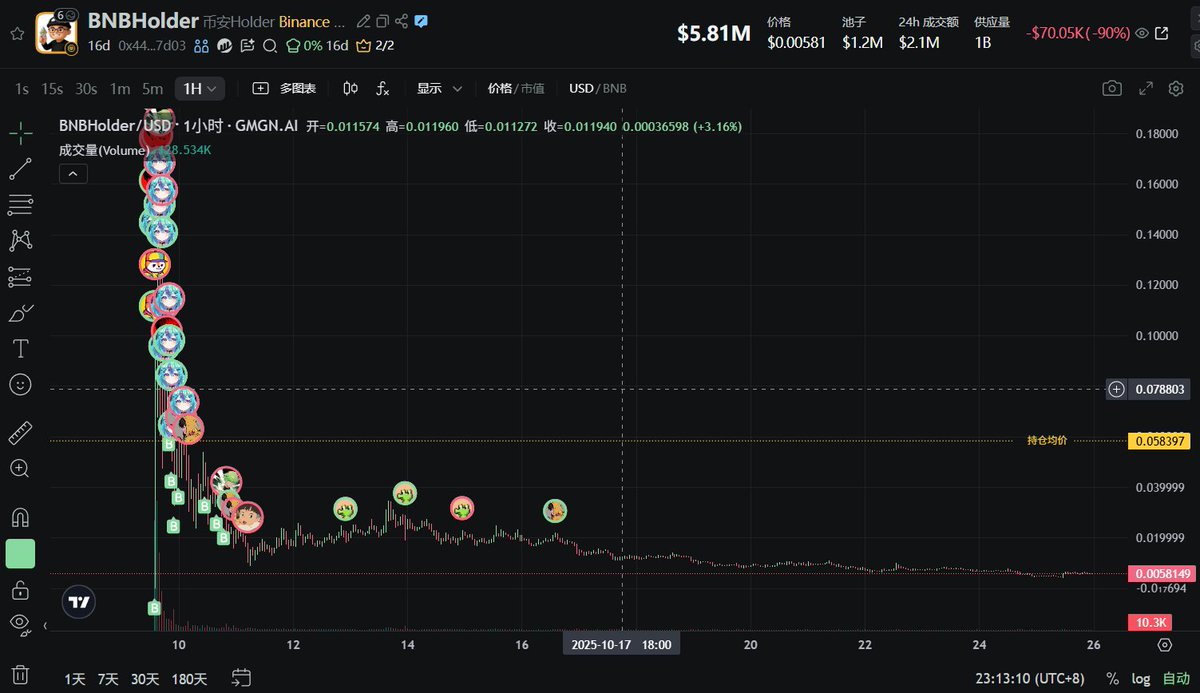This screenshot has height=693, width=1200.
Task: Select the 1s timeframe
Action: click(x=22, y=89)
